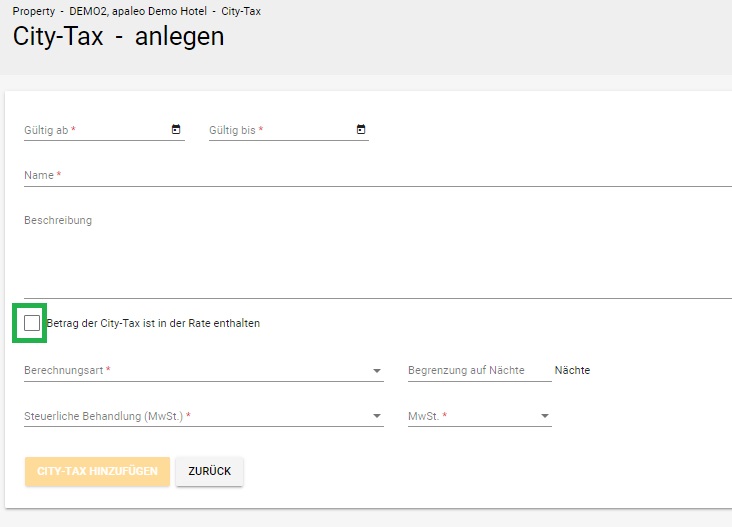Open the Gültig ab calendar picker
This screenshot has width=732, height=527.
point(176,129)
